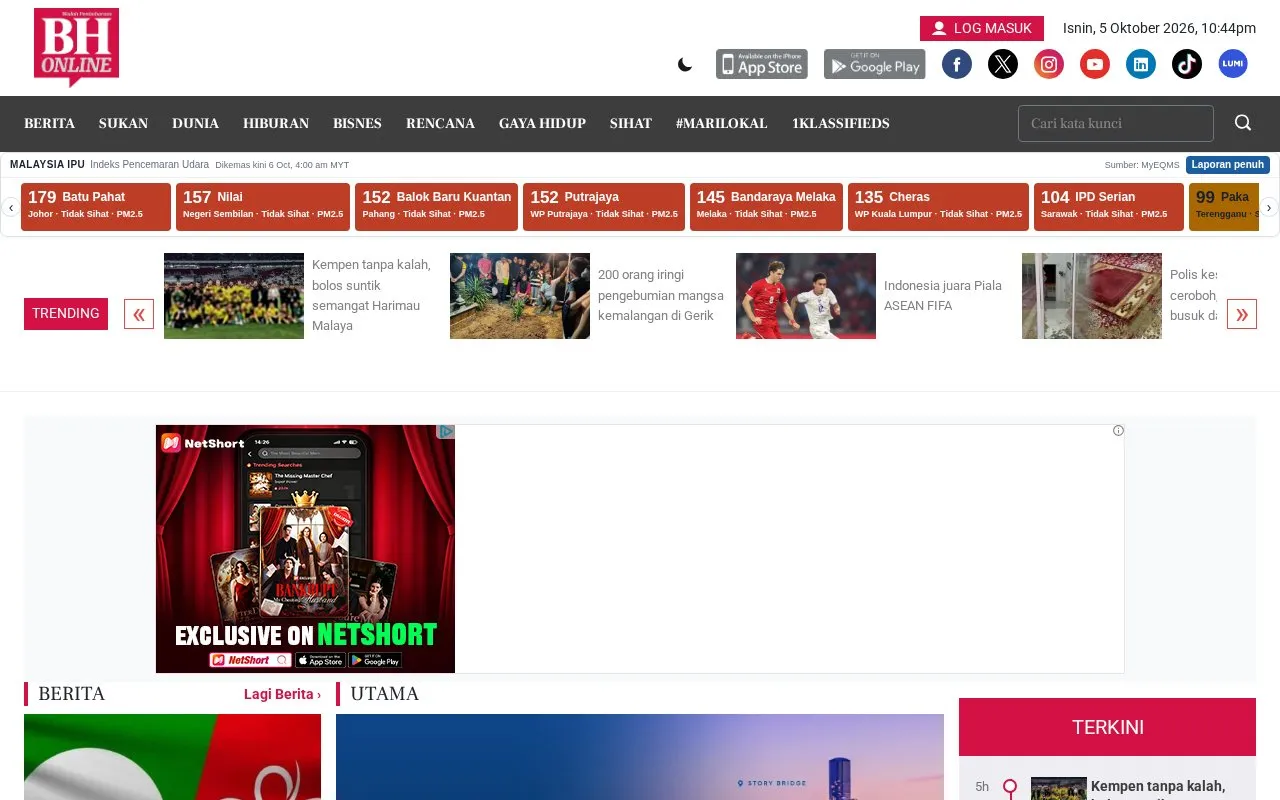The height and width of the screenshot is (800, 1280).
Task: Go to next trending stories arrow
Action: pos(1242,314)
